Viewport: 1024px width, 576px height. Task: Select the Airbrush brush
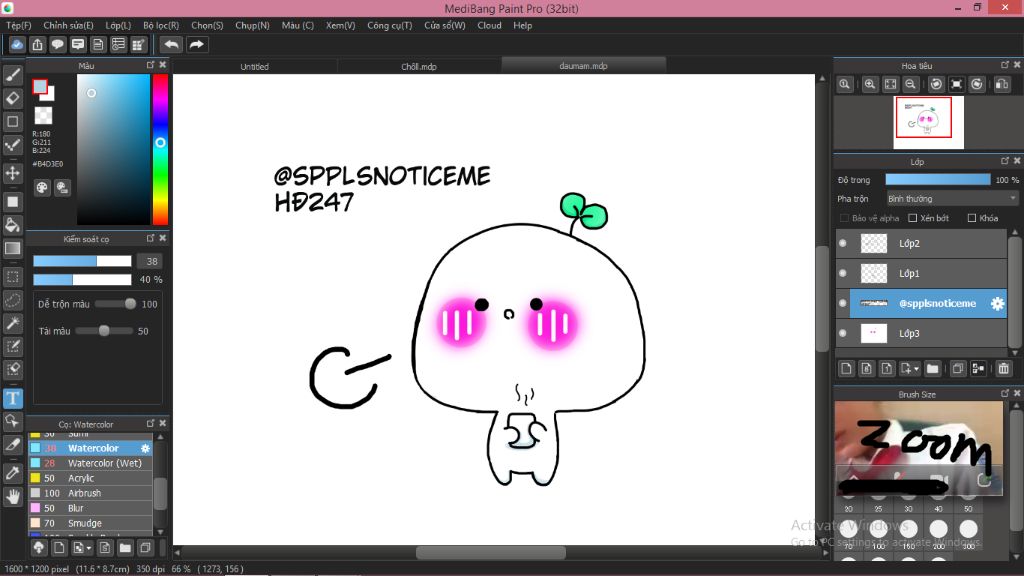click(x=90, y=493)
